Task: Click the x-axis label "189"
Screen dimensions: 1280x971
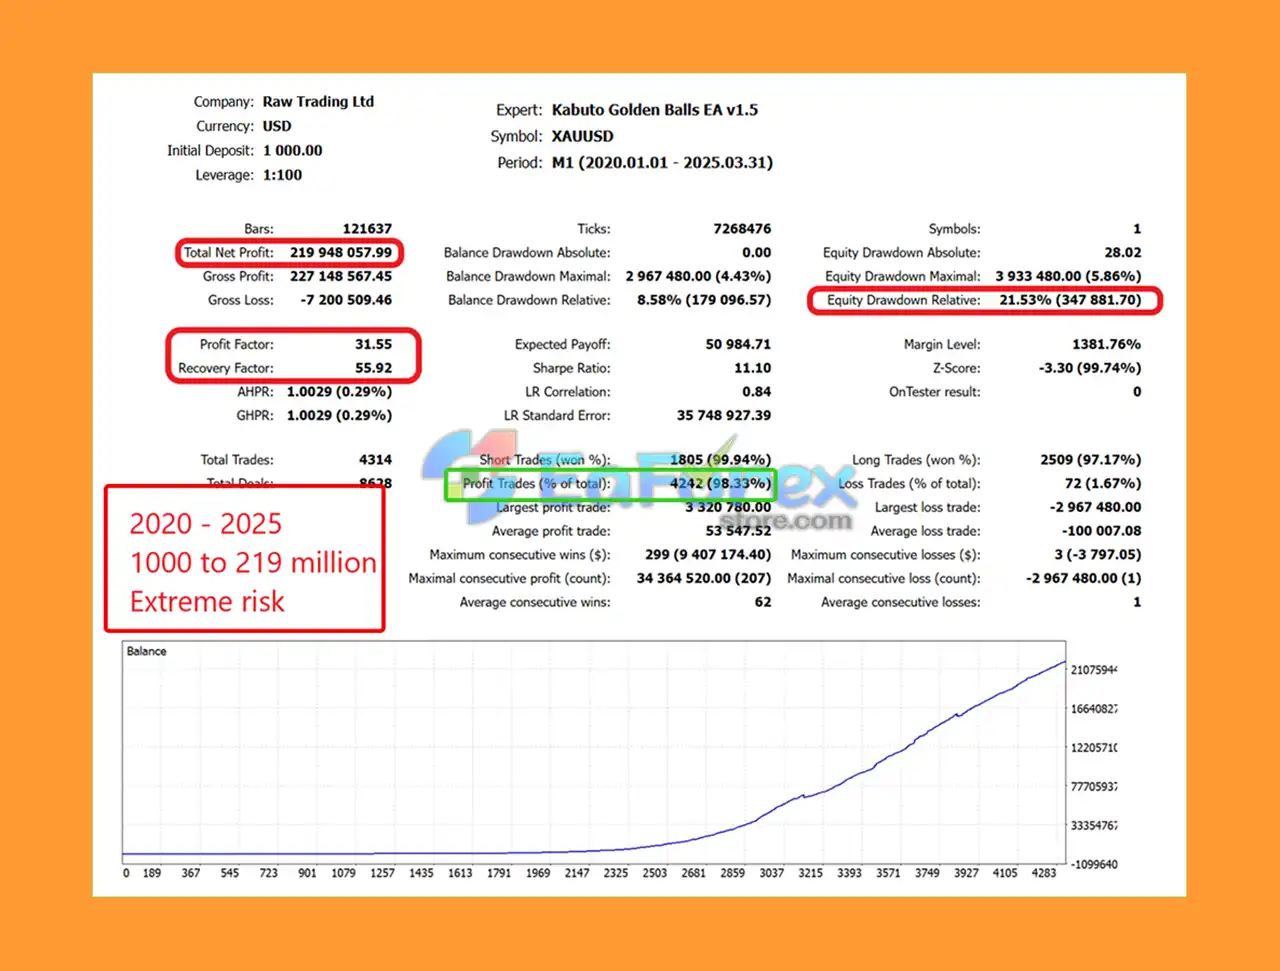Action: [152, 873]
